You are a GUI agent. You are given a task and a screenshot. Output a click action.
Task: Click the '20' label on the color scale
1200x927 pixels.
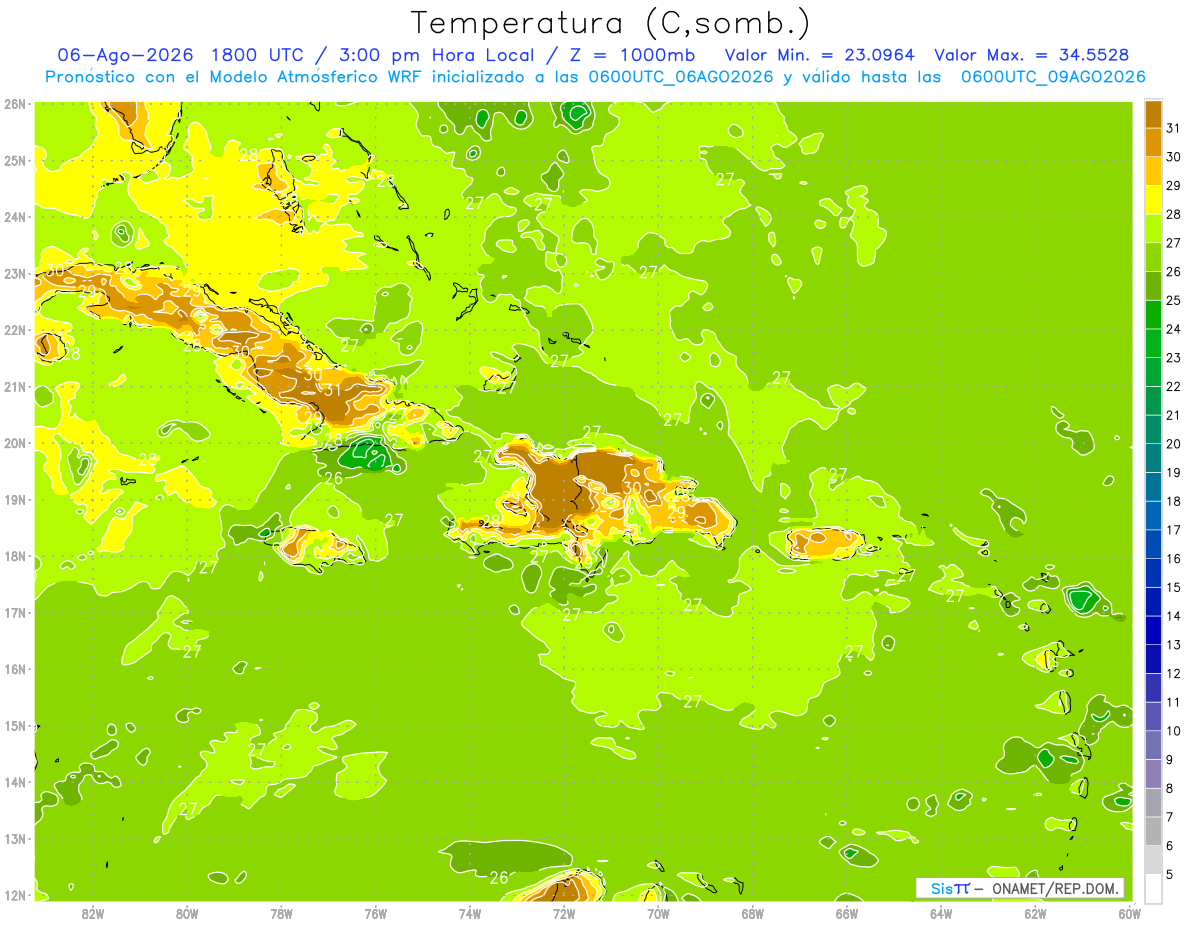(1173, 444)
